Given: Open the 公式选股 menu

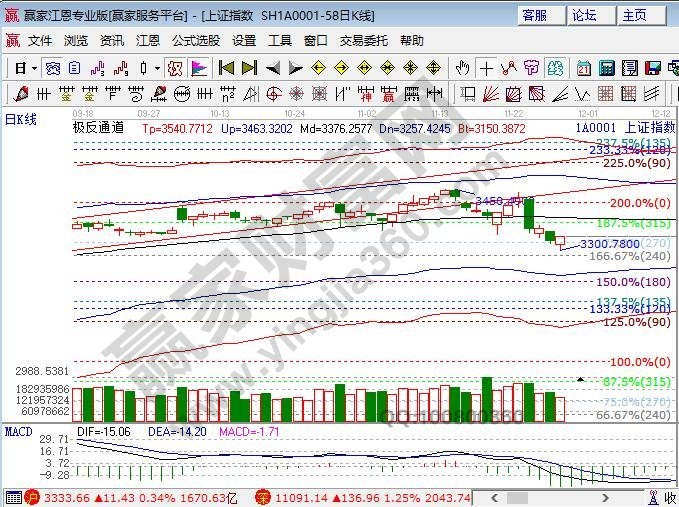Looking at the screenshot, I should pyautogui.click(x=195, y=41).
